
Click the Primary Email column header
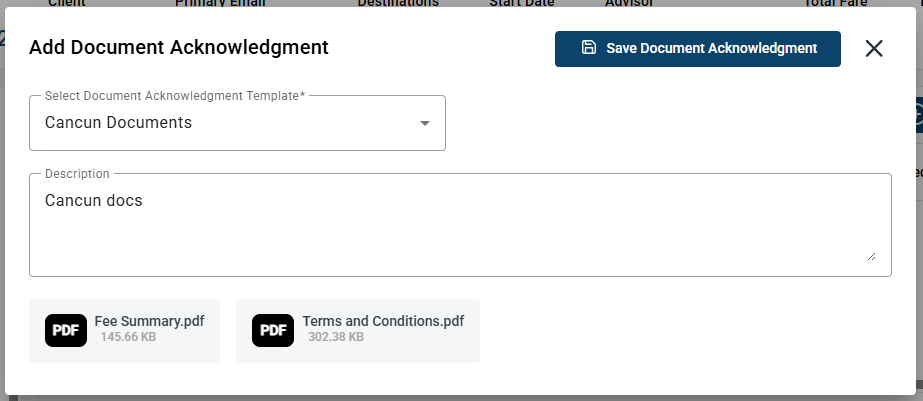(x=220, y=3)
